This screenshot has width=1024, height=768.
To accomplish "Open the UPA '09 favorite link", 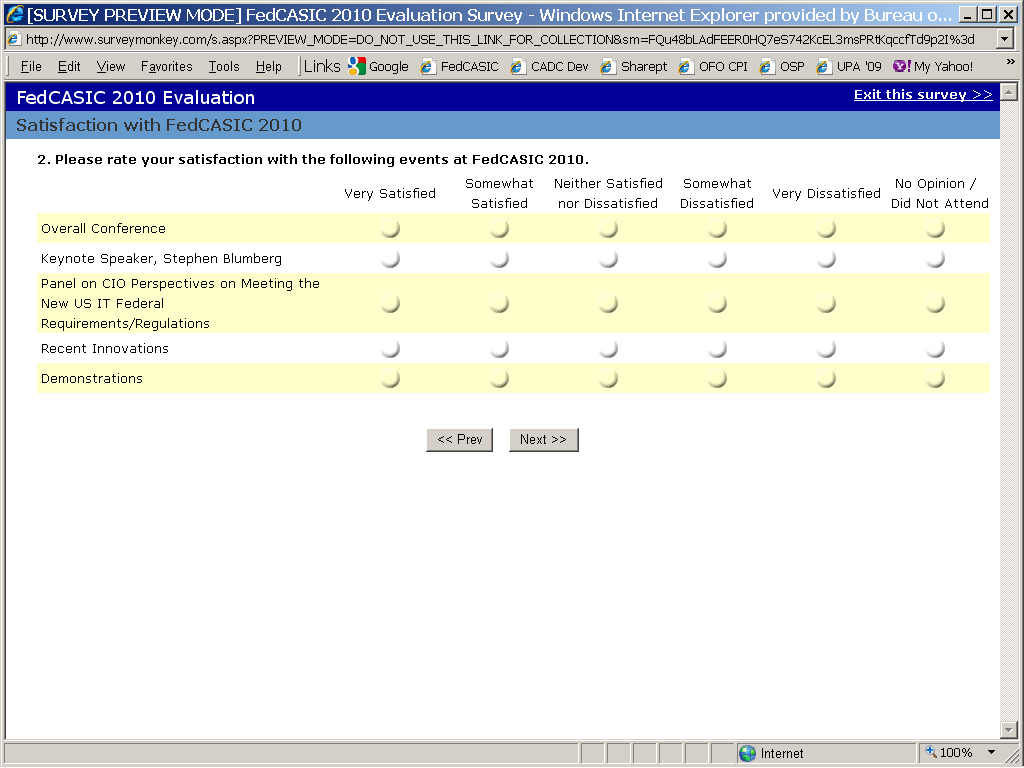I will coord(849,66).
